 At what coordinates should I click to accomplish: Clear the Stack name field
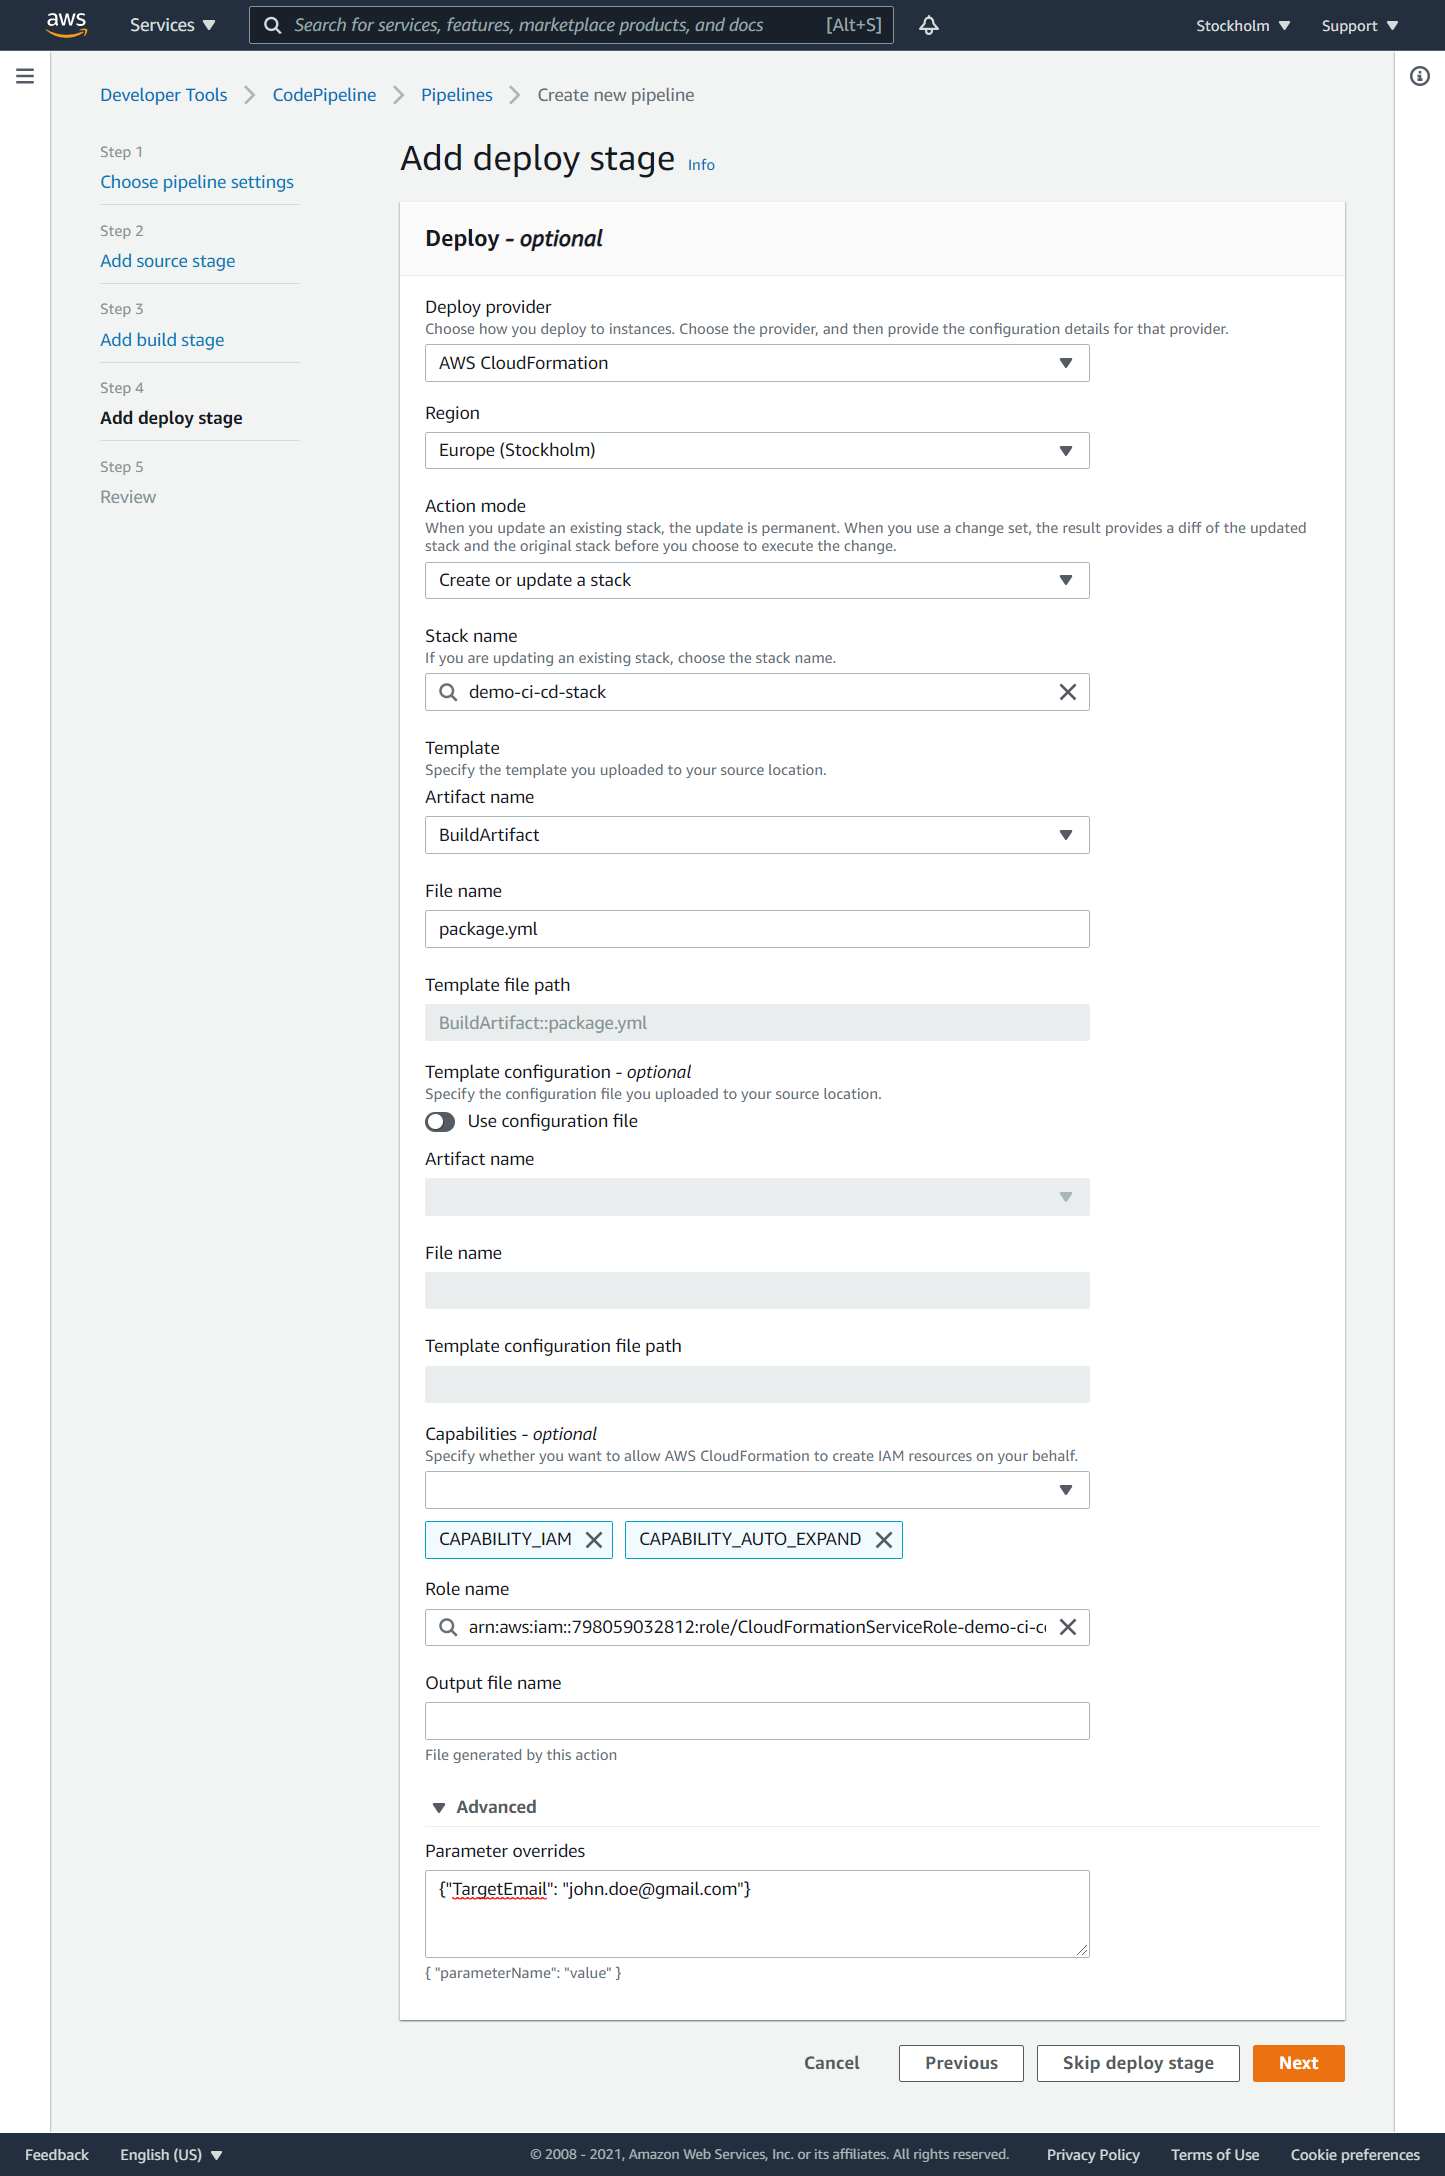(x=1067, y=692)
